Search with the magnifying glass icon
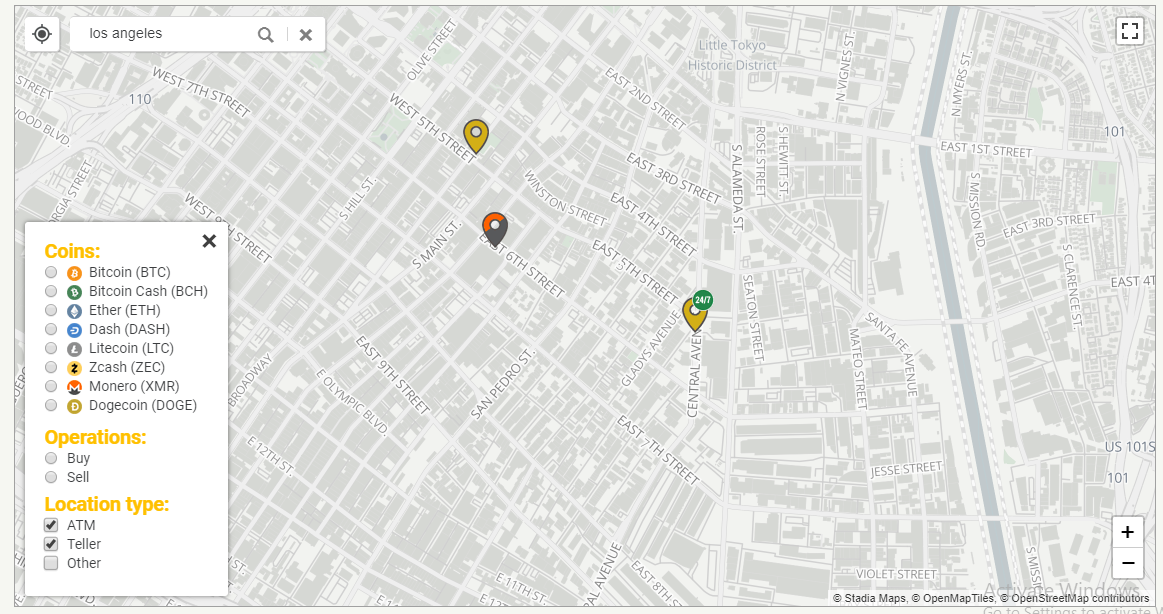This screenshot has width=1163, height=614. (266, 34)
